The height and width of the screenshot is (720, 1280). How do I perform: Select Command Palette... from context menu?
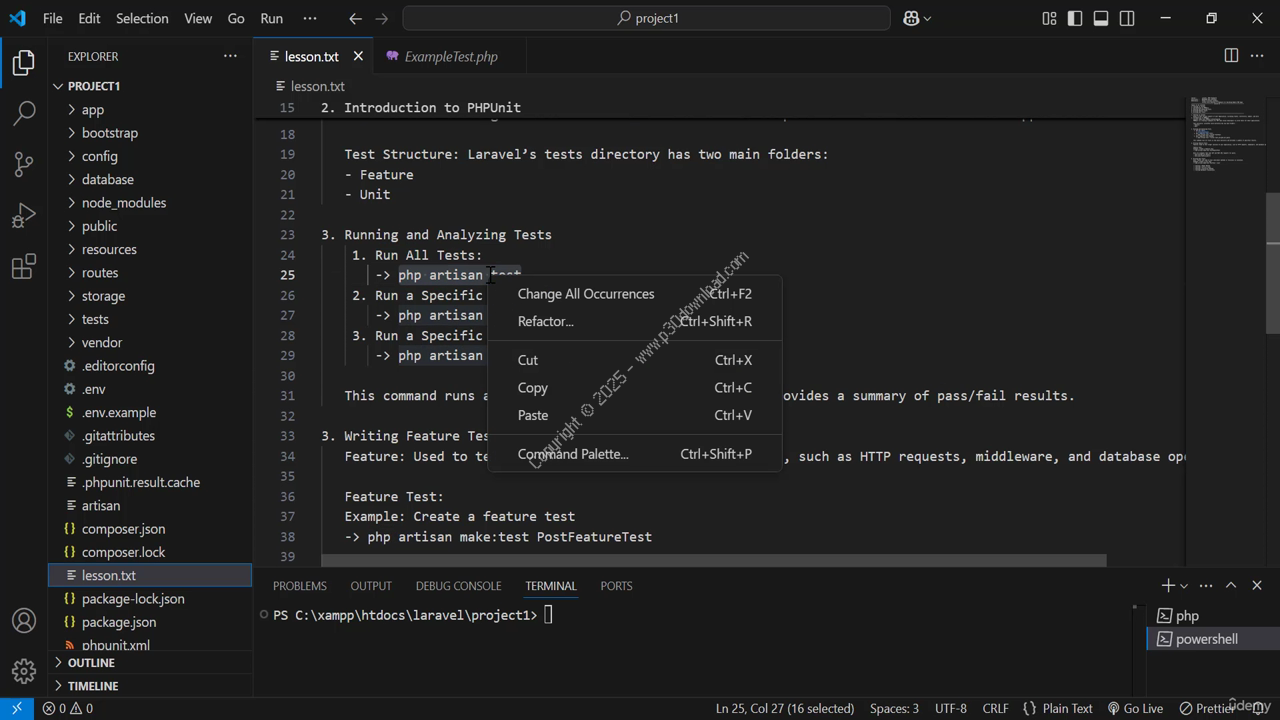pos(634,453)
